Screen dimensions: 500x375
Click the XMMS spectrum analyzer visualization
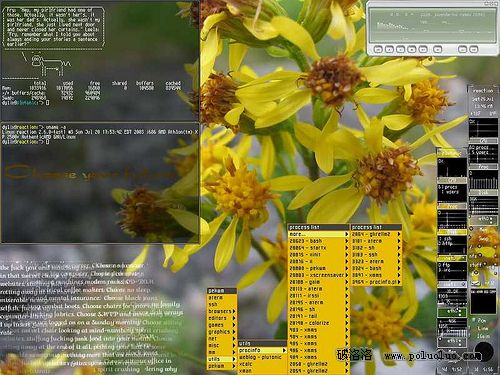pyautogui.click(x=392, y=26)
